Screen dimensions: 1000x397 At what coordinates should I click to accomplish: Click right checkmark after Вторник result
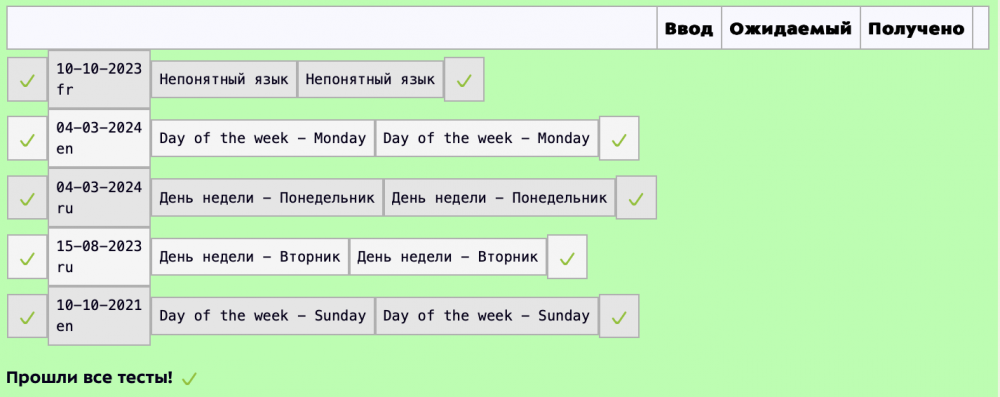tap(567, 257)
